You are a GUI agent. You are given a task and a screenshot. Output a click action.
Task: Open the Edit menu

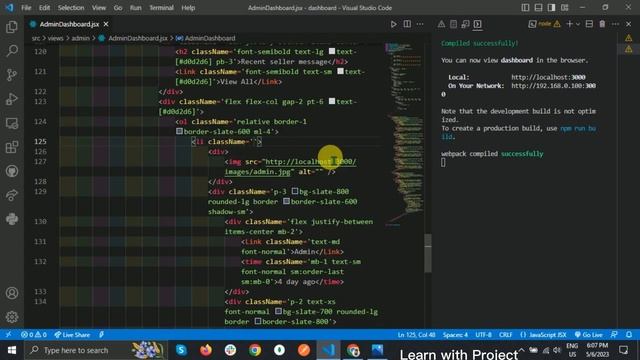[x=44, y=8]
